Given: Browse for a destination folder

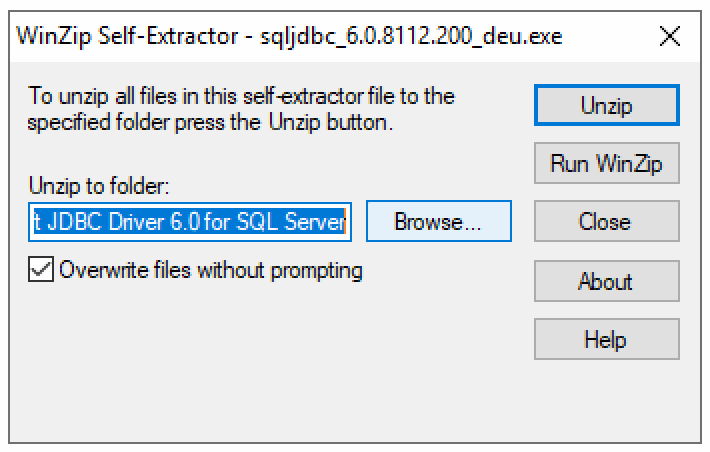Looking at the screenshot, I should [438, 222].
